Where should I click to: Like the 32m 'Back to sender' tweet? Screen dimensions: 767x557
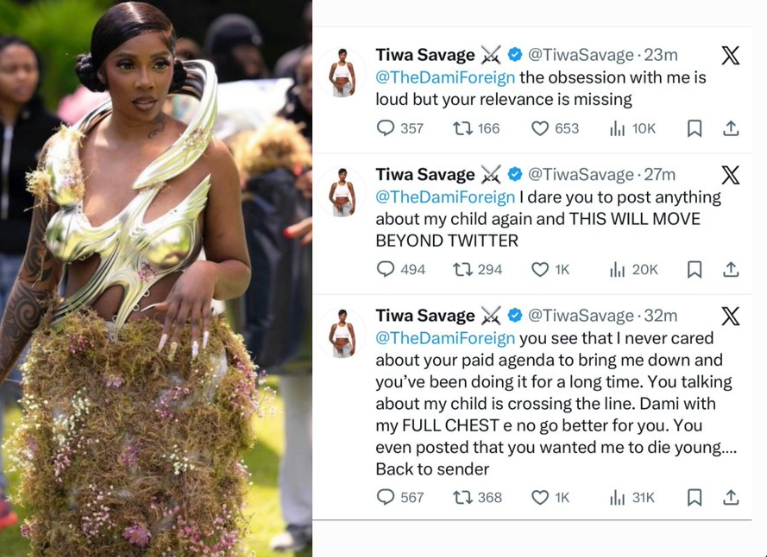coord(541,497)
